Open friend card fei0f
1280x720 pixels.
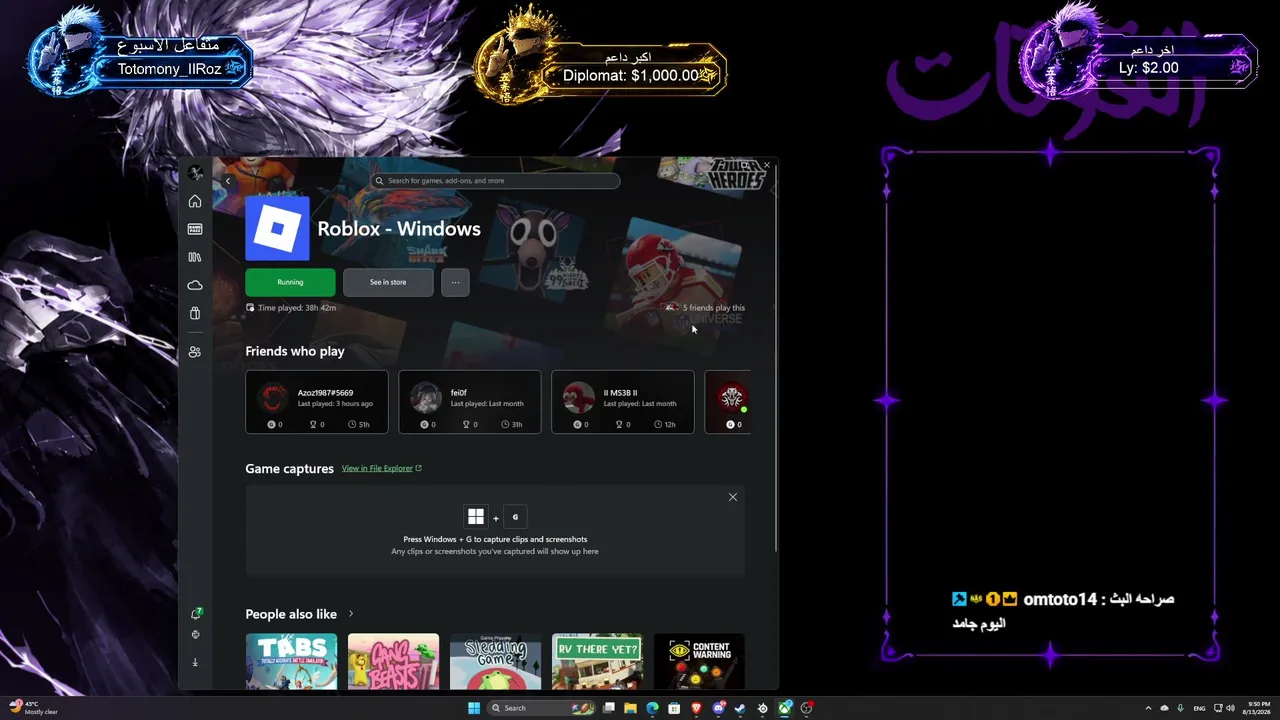470,402
